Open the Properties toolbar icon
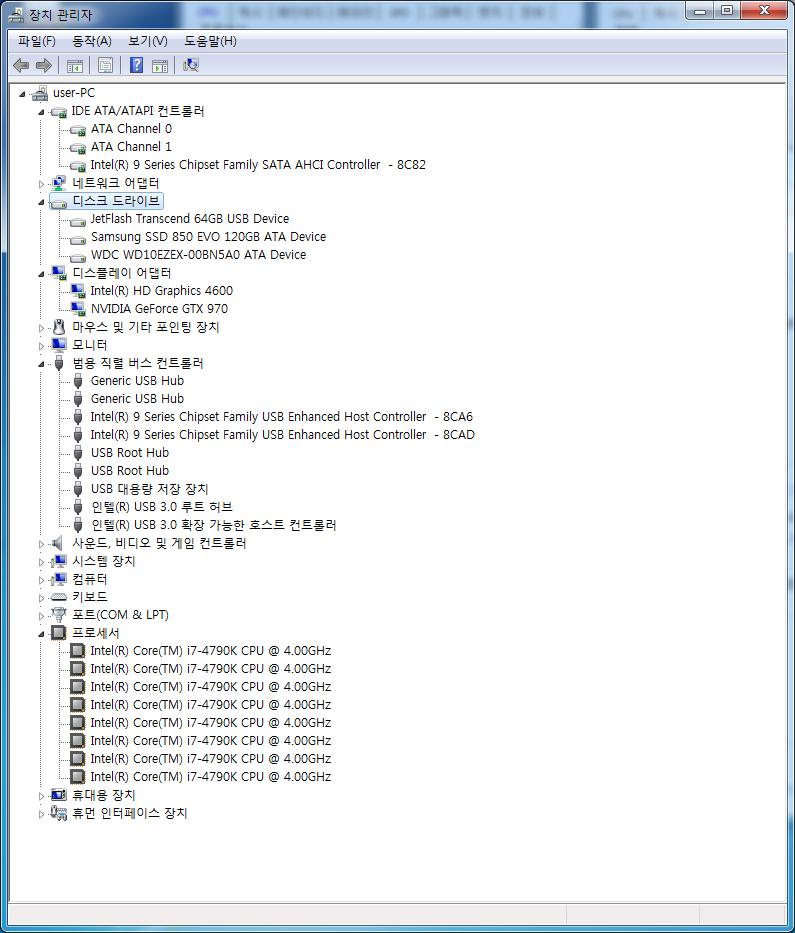Screen dimensions: 795x933 coord(105,65)
